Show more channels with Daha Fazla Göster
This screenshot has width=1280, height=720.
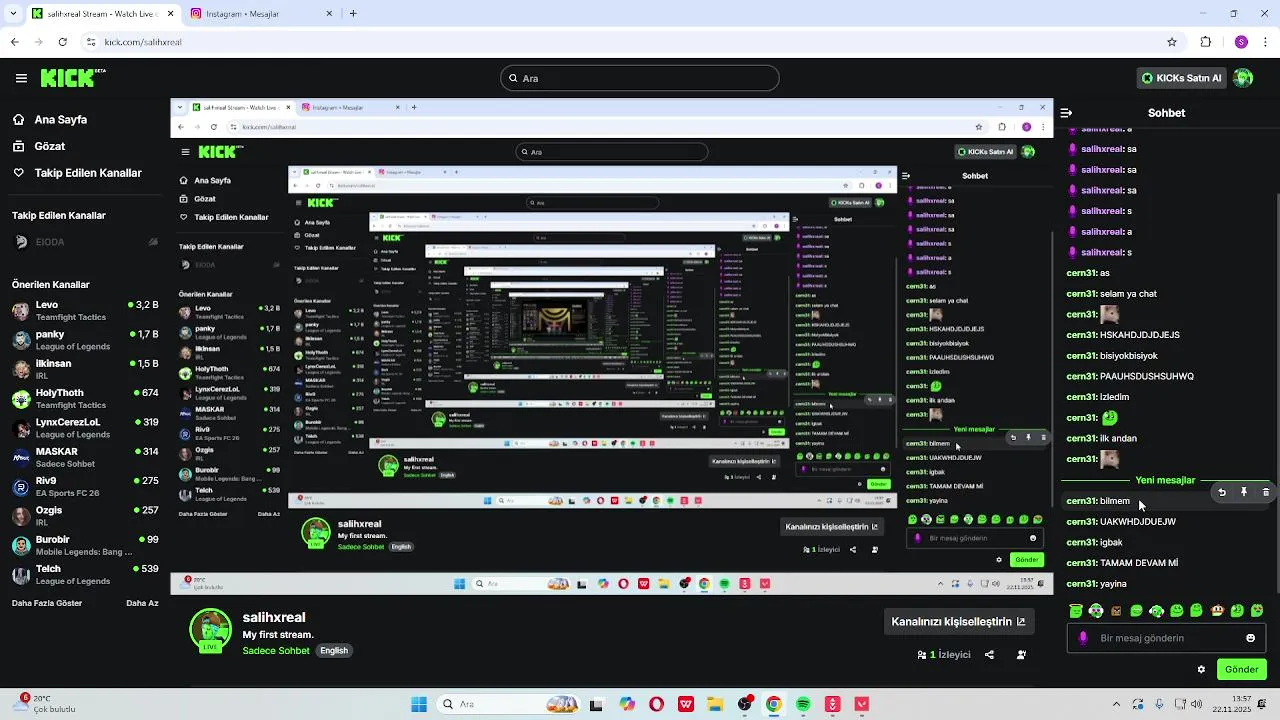48,603
